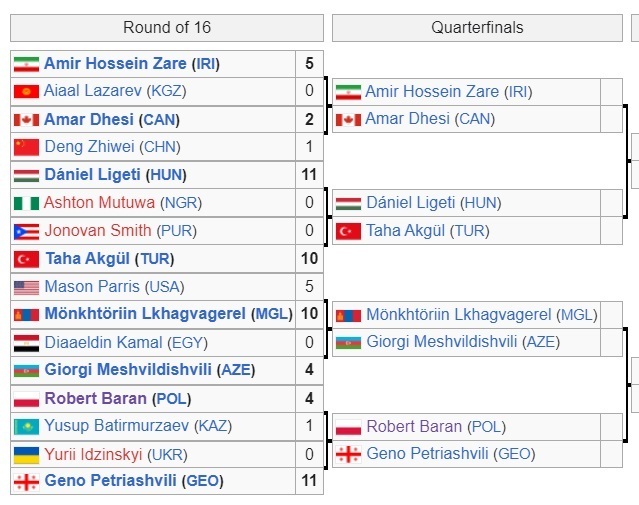Click the Egypt flag next to Diaaeldin Kamal
639x505 pixels.
(26, 343)
